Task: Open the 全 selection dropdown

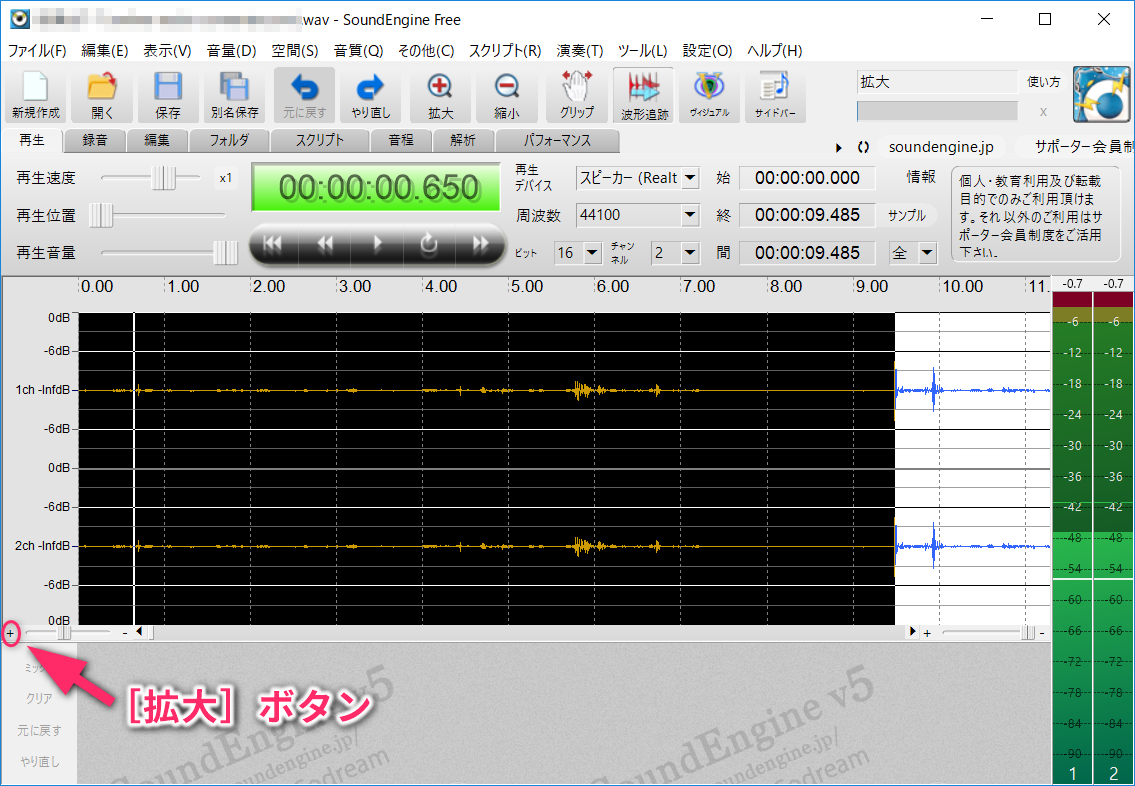Action: tap(927, 253)
